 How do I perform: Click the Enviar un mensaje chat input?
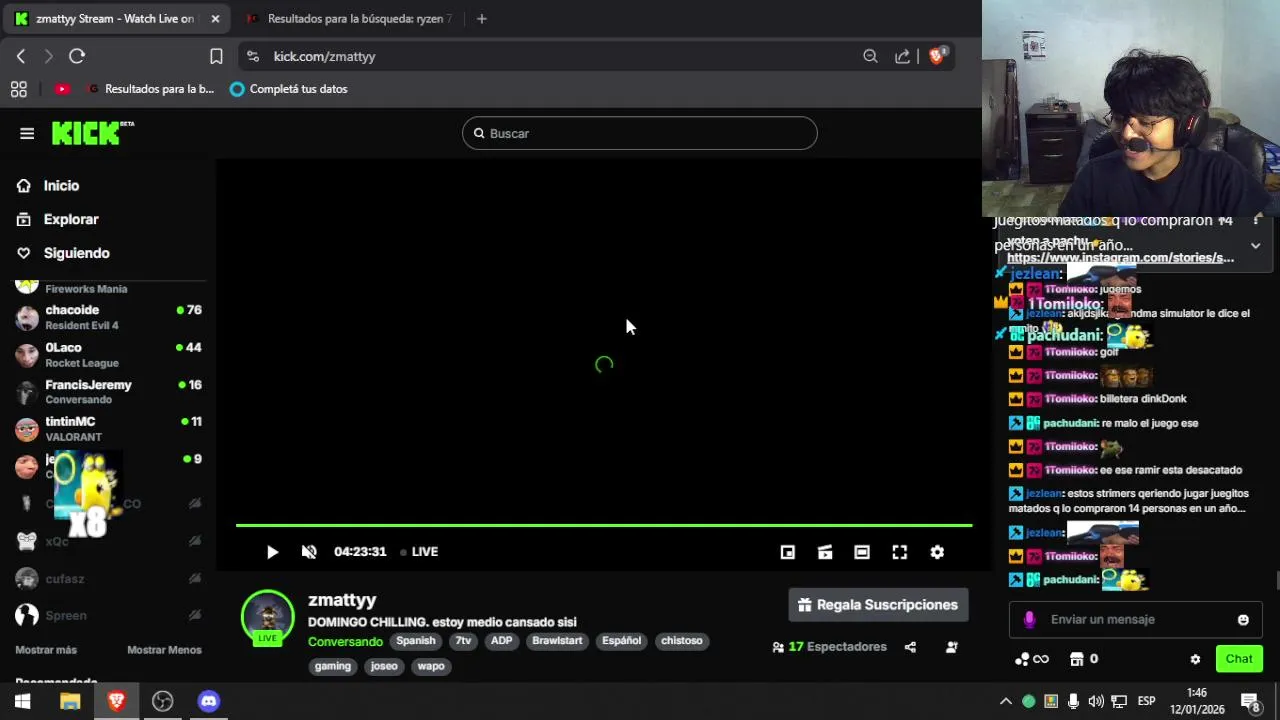tap(1135, 620)
